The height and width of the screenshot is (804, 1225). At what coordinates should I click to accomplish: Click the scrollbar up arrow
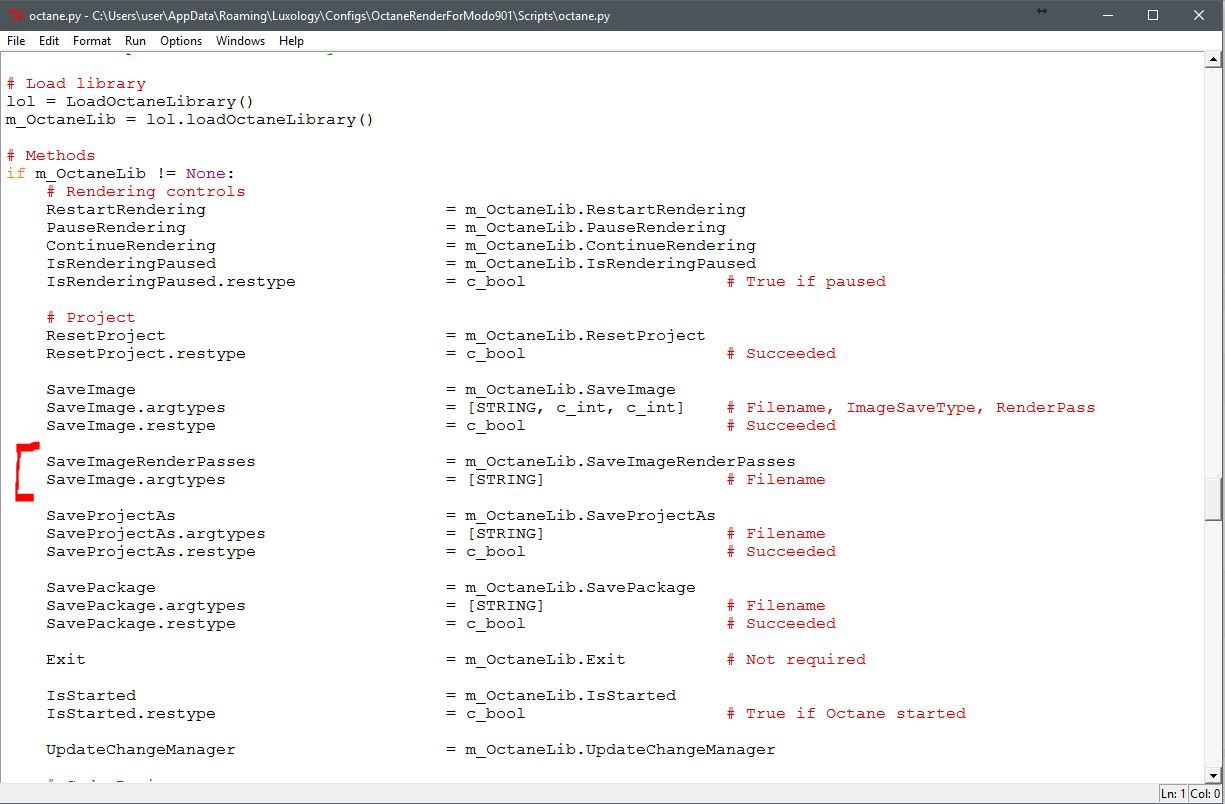tap(1214, 60)
